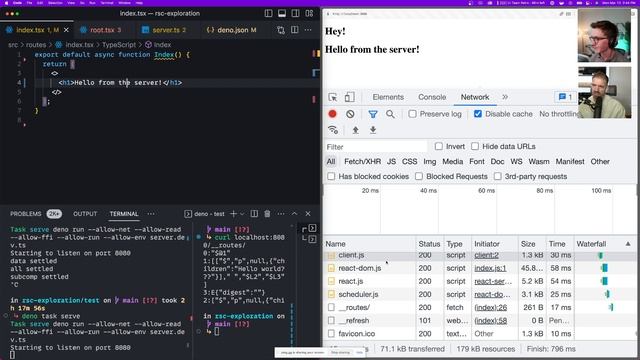
Task: Close the terminal panel
Action: [308, 214]
